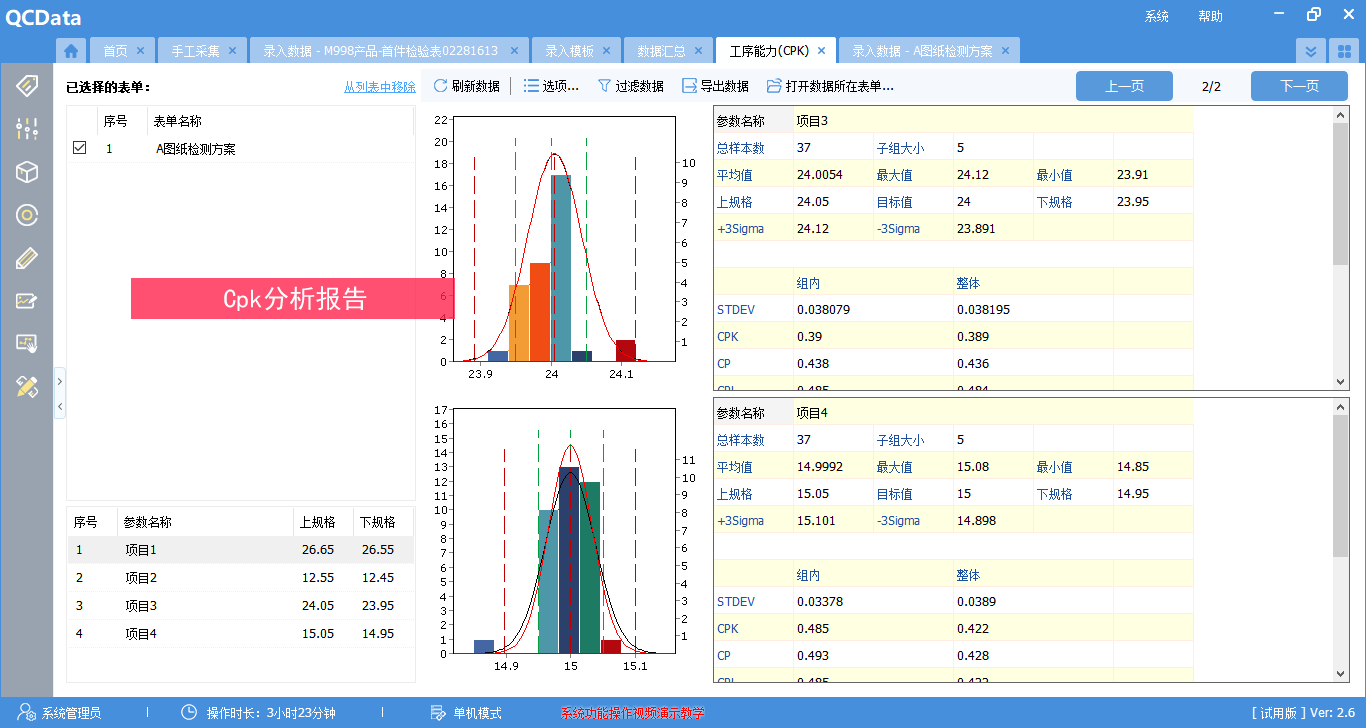Click the double-chevron dropdown near tab bar

click(1310, 49)
